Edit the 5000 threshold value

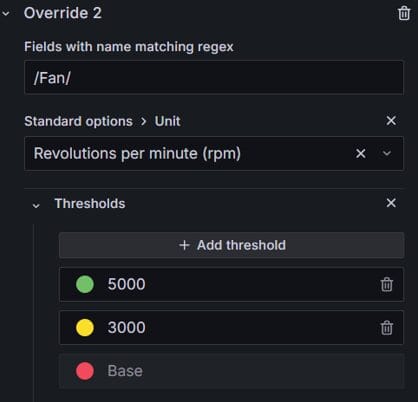pyautogui.click(x=233, y=284)
